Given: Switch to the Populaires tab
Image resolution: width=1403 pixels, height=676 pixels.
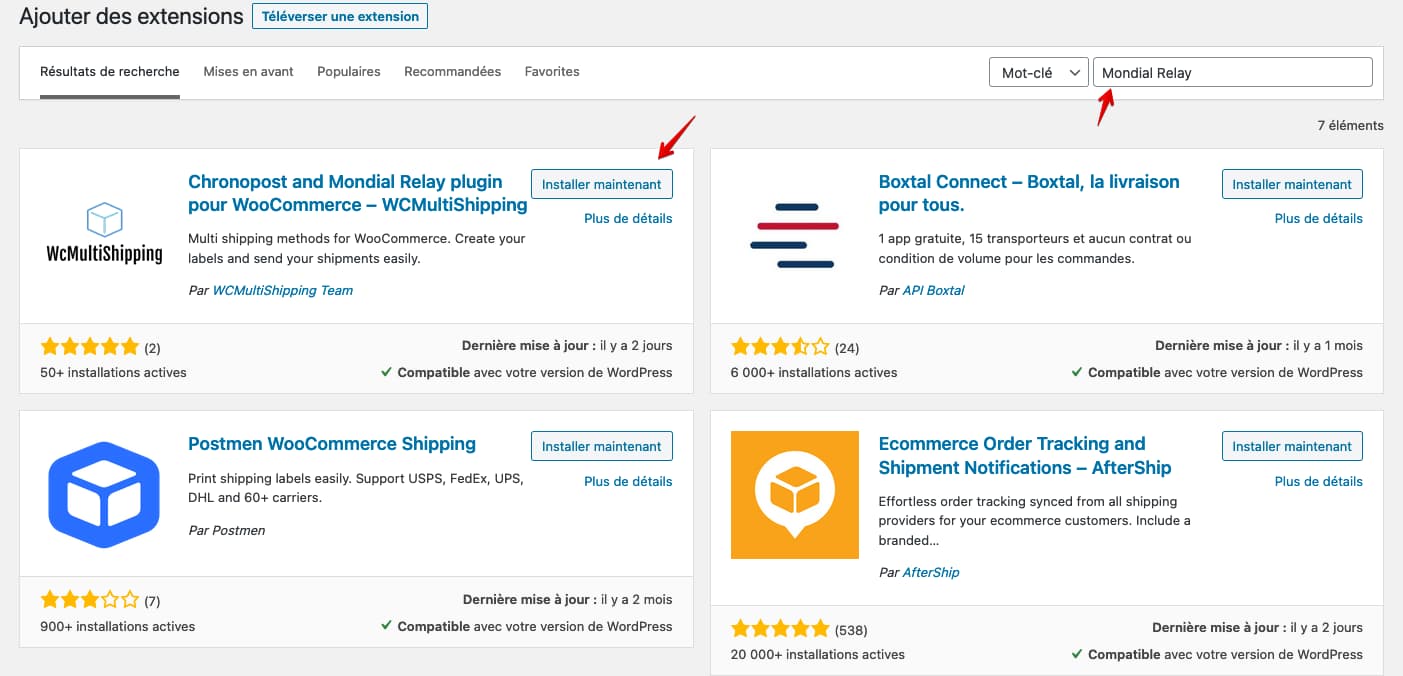Looking at the screenshot, I should (348, 71).
